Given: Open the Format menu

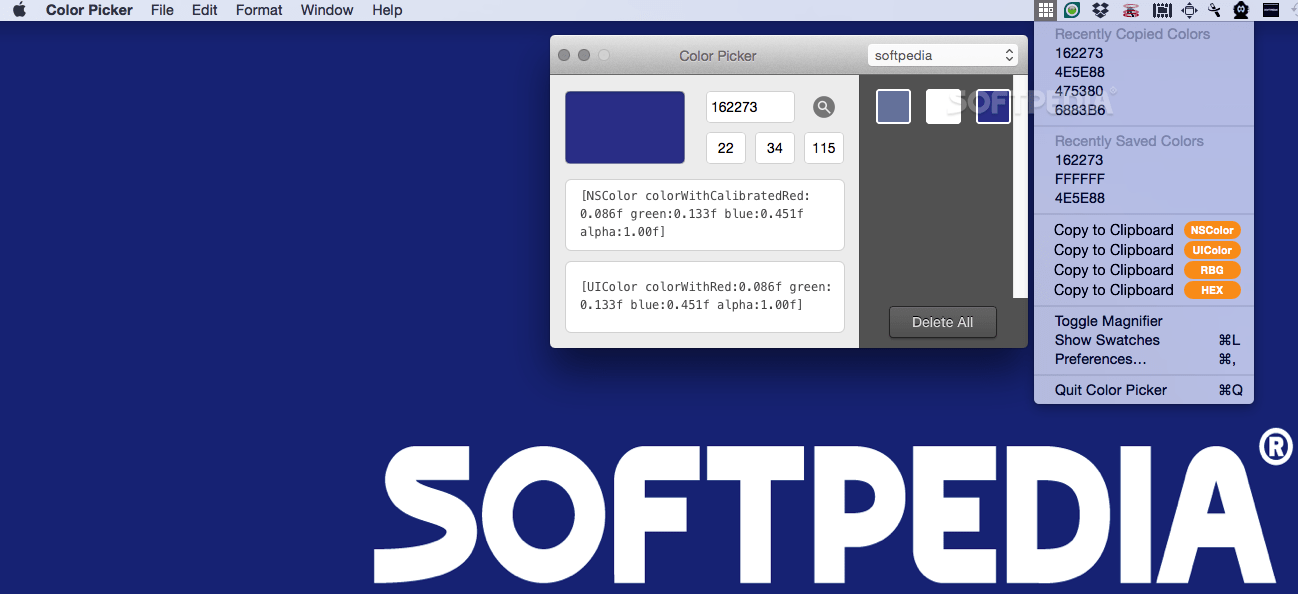Looking at the screenshot, I should point(258,10).
